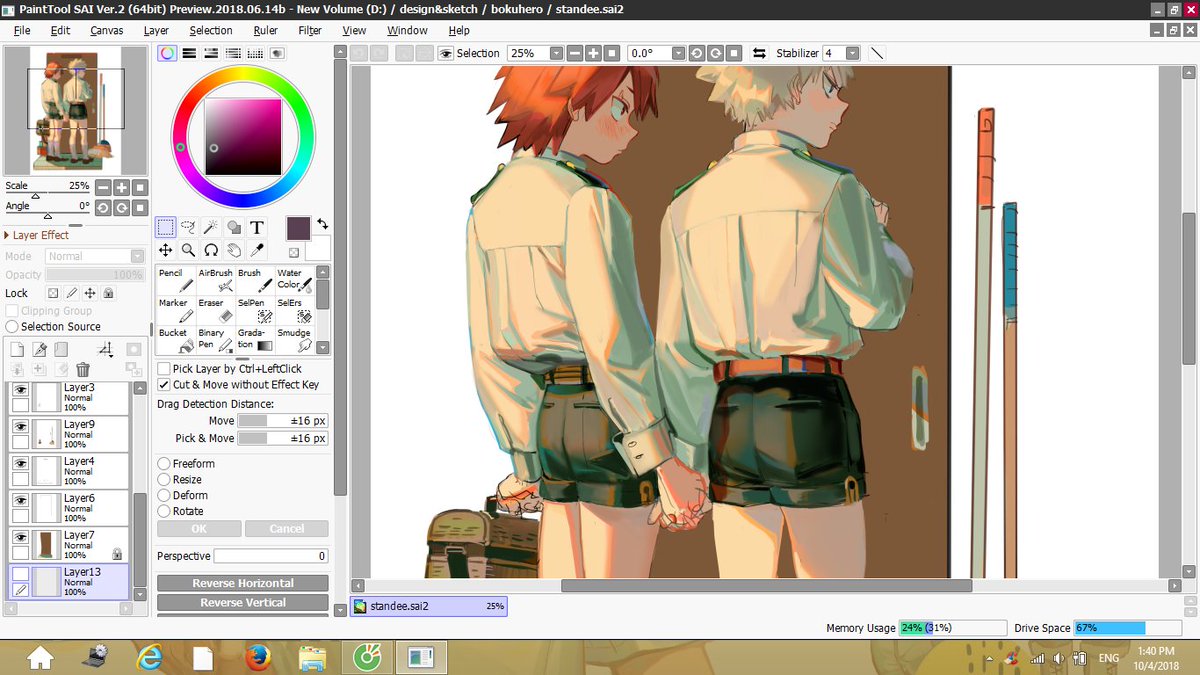
Task: Select the Rotate view tool
Action: [x=211, y=250]
